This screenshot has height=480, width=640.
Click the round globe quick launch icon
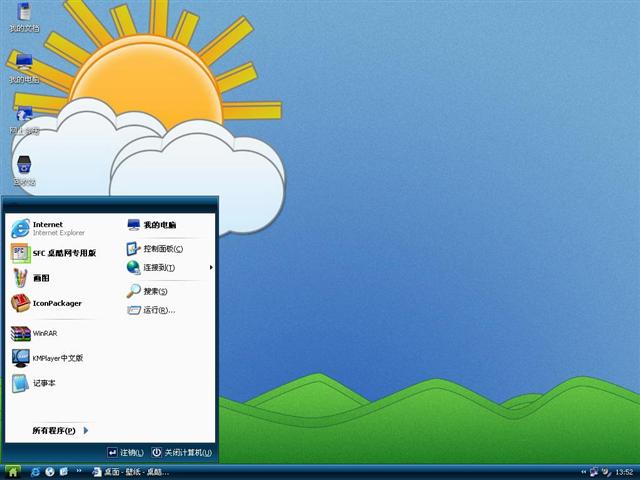click(50, 472)
